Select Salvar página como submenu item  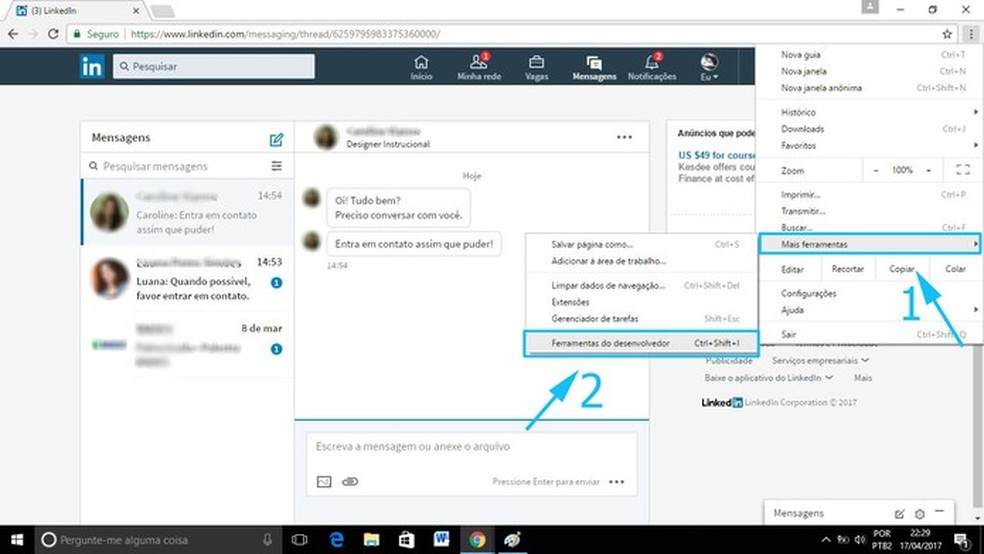(641, 245)
